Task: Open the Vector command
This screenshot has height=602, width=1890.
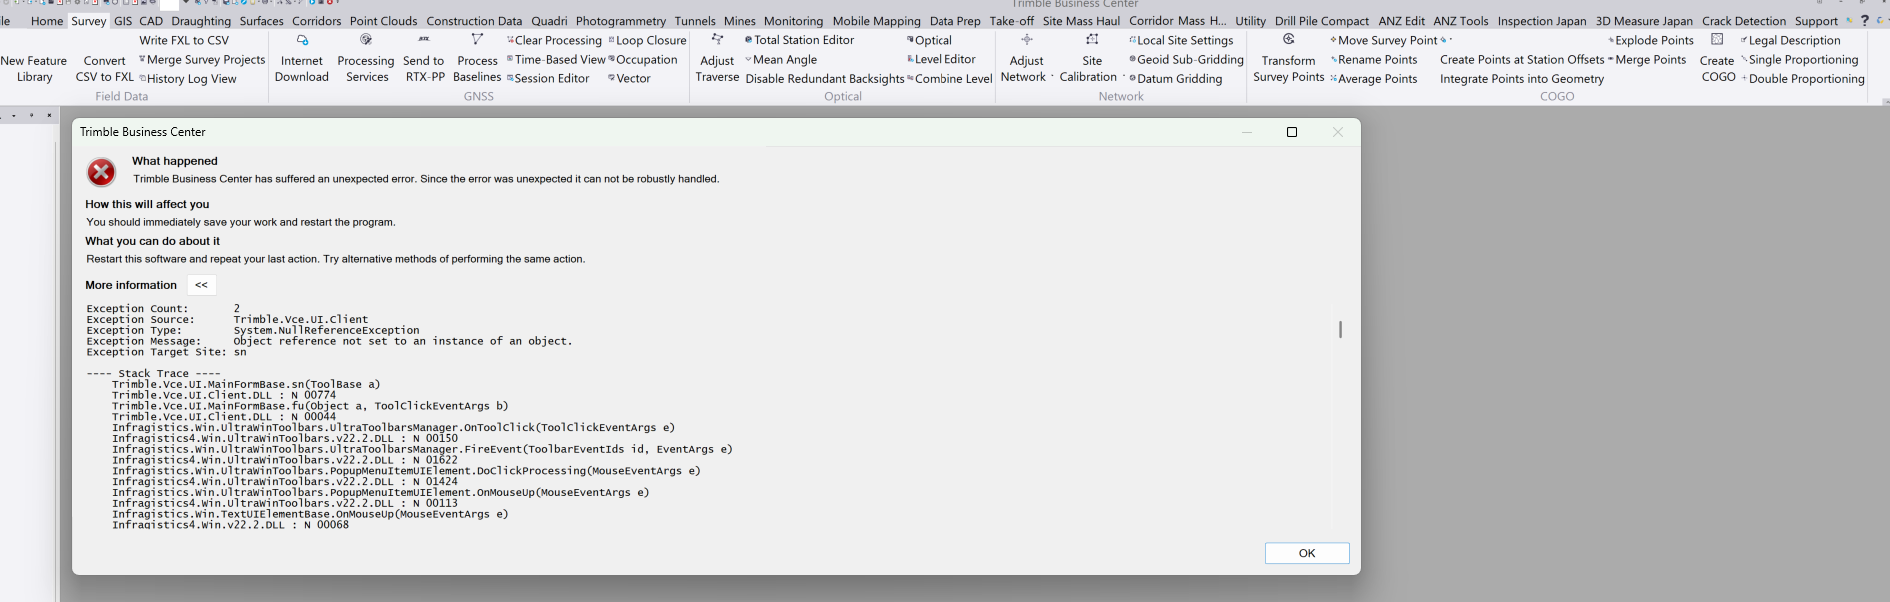Action: (629, 79)
